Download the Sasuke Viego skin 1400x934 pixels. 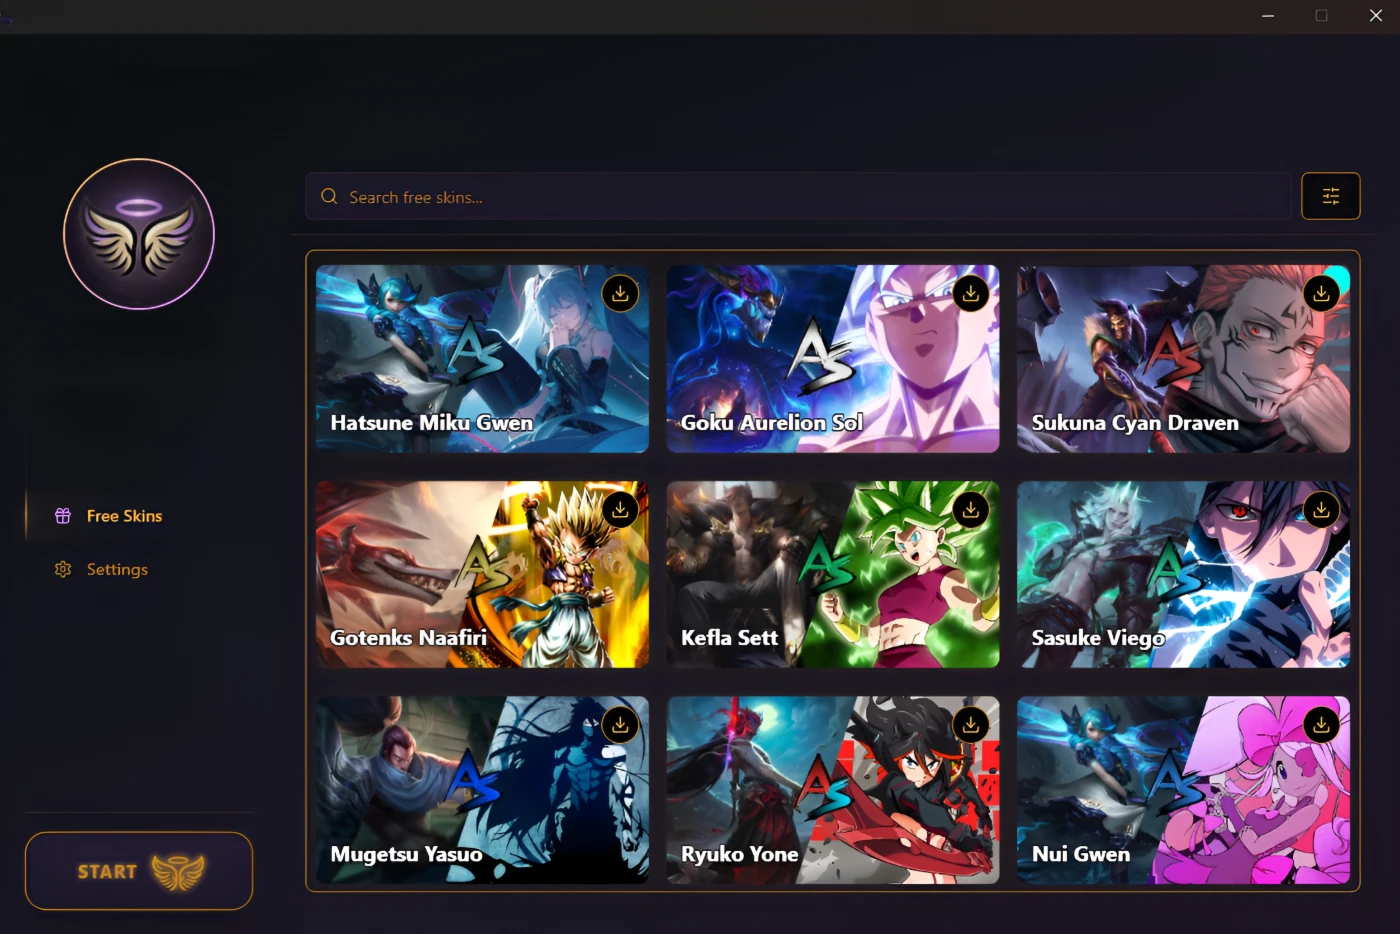1321,510
